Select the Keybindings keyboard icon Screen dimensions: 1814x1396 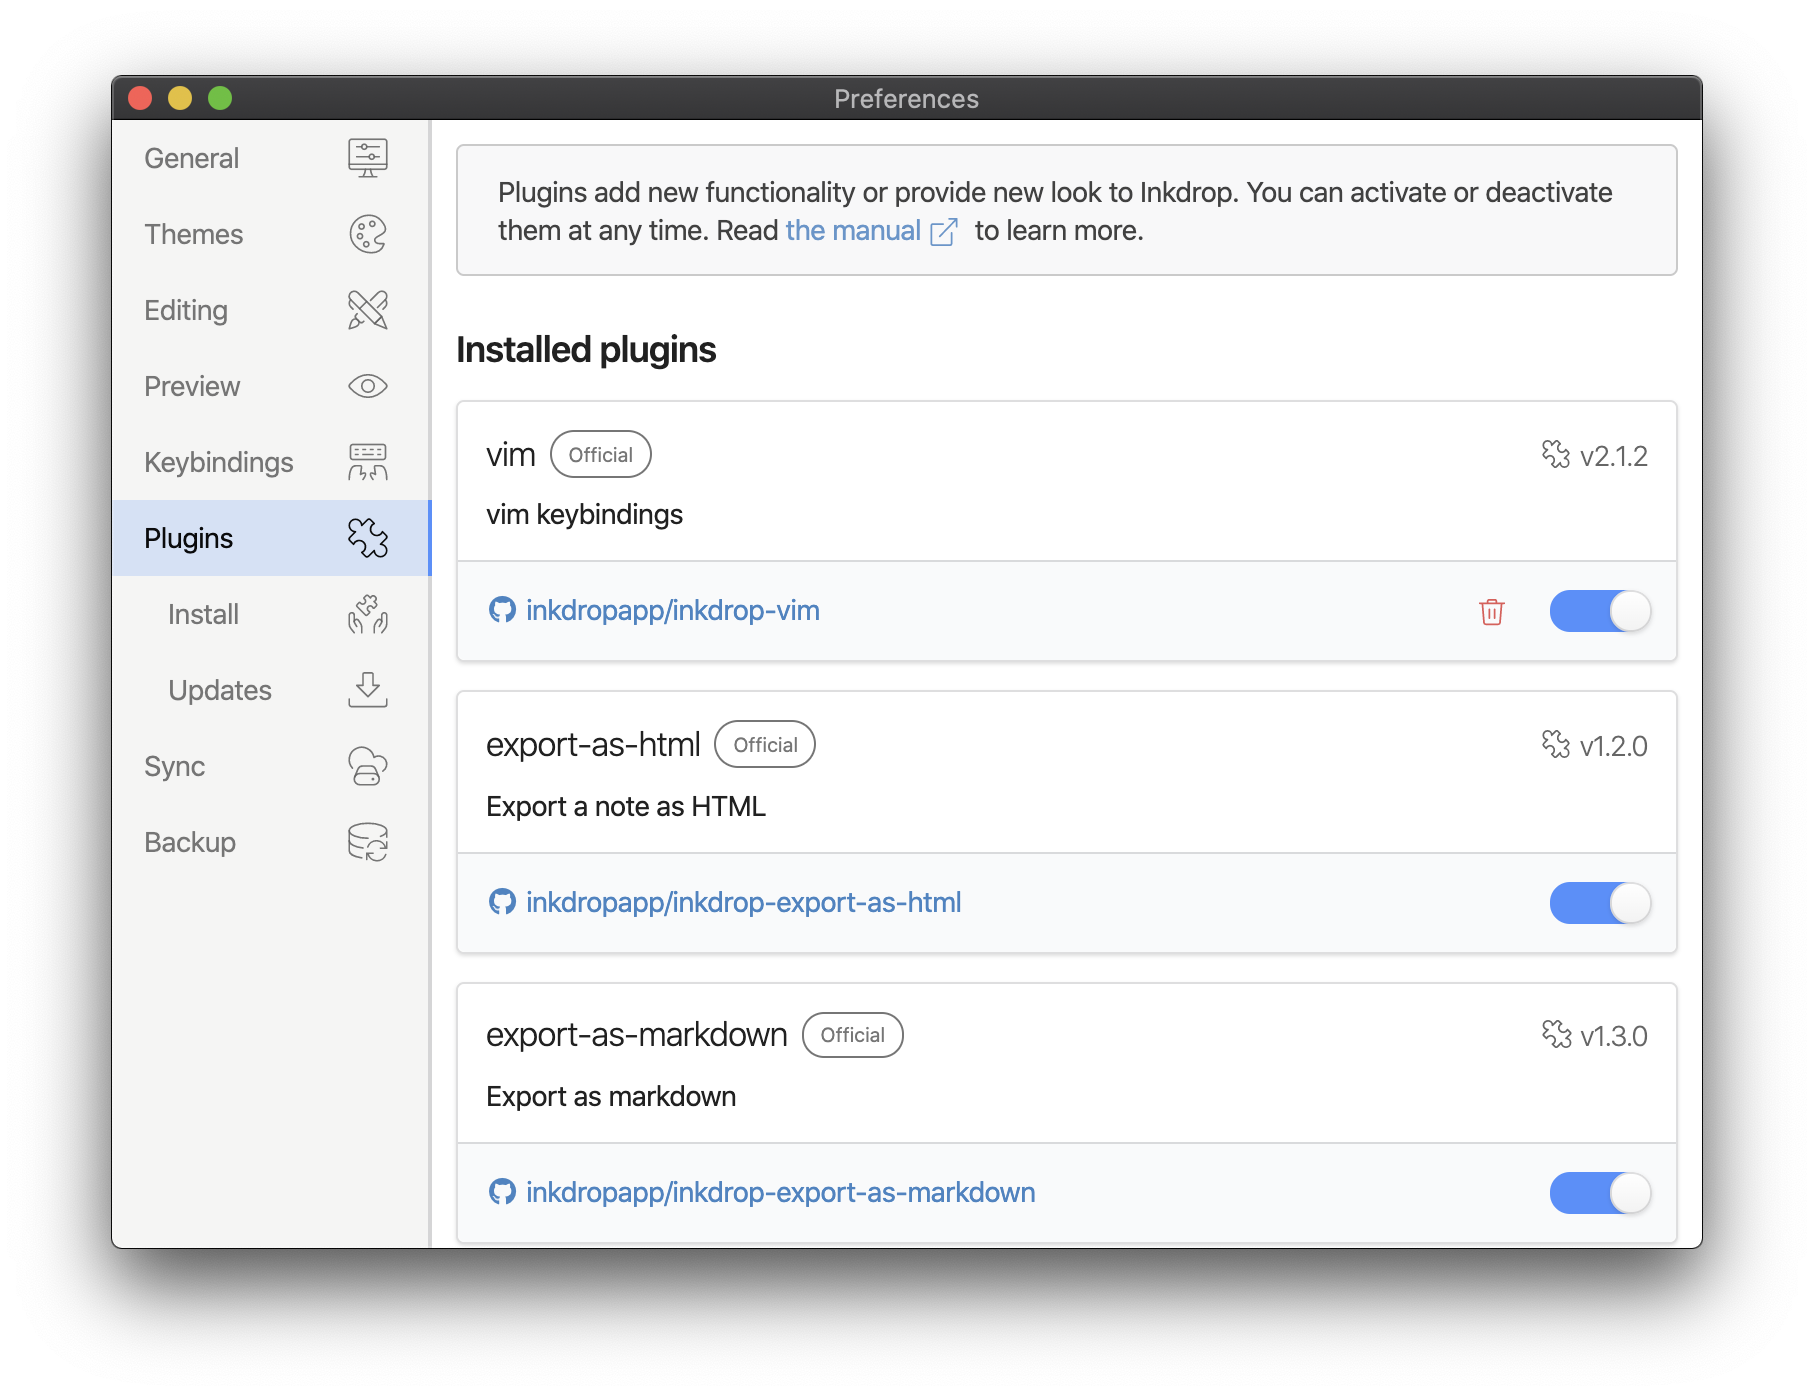[x=367, y=461]
